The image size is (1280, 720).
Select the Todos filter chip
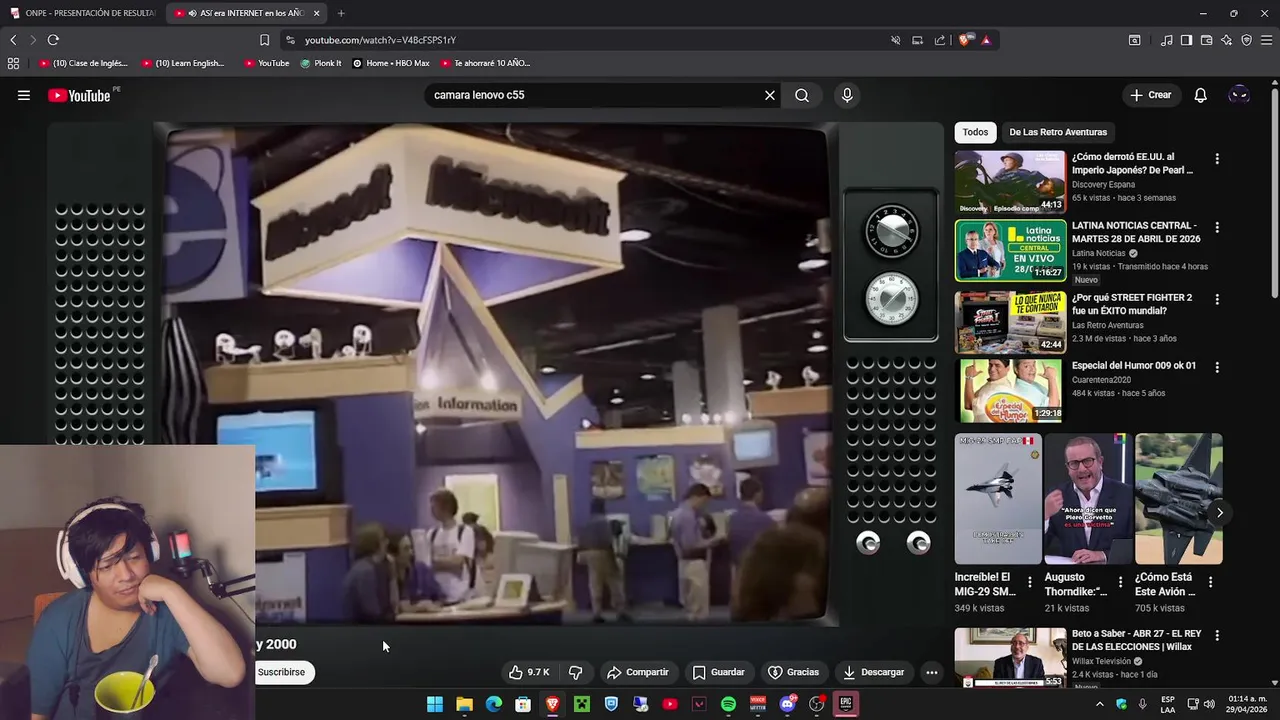pos(975,132)
